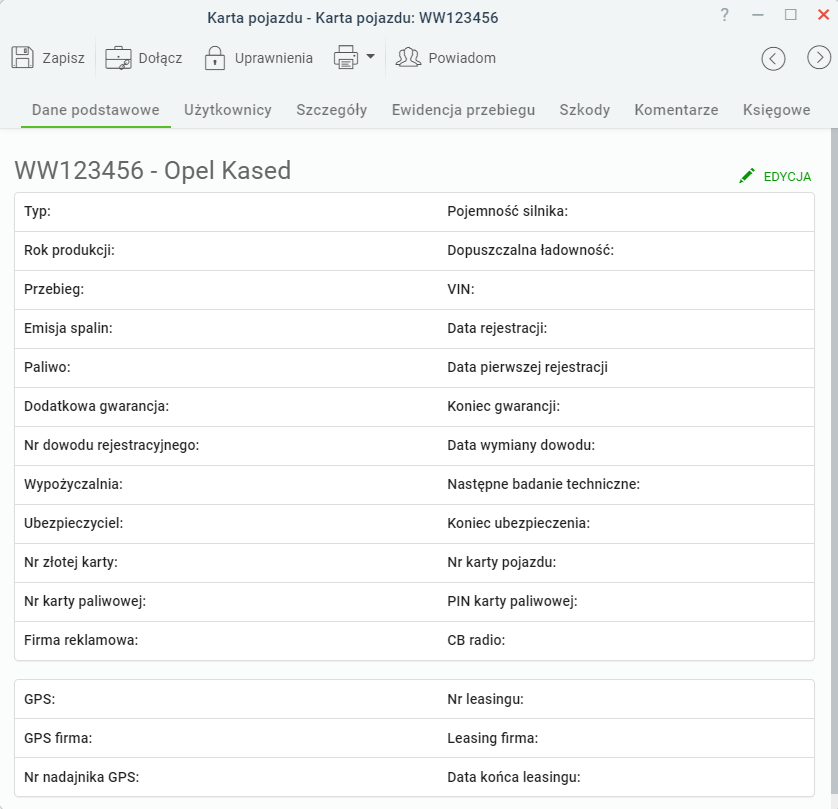Click the Dodatkowa gwarancja: label
The image size is (838, 809).
click(x=96, y=406)
